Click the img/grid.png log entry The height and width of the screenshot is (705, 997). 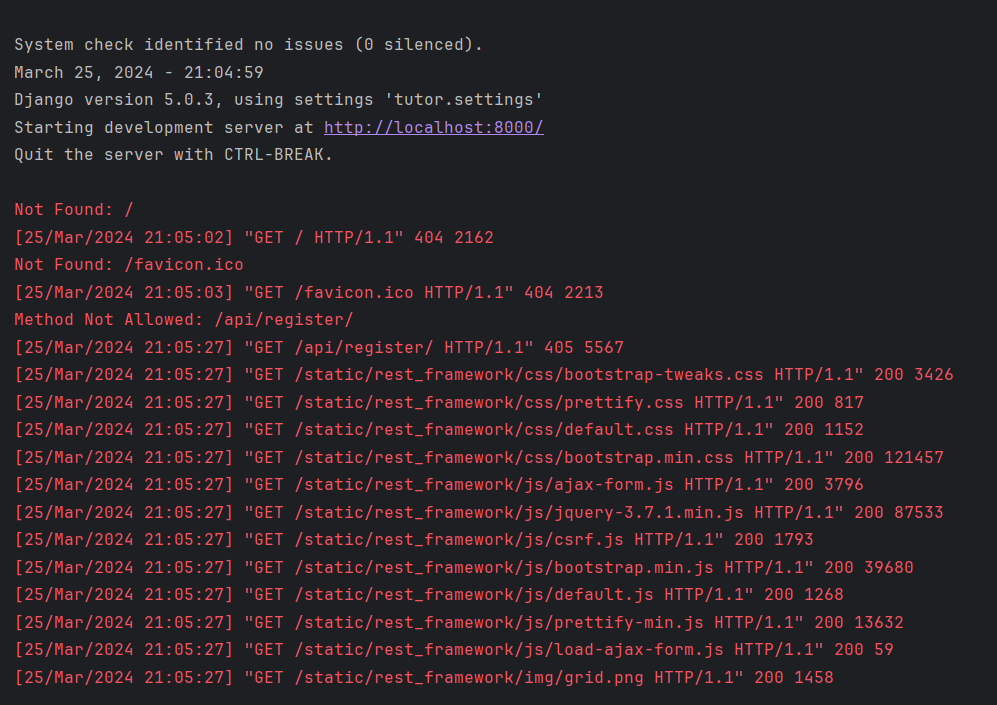click(x=424, y=678)
